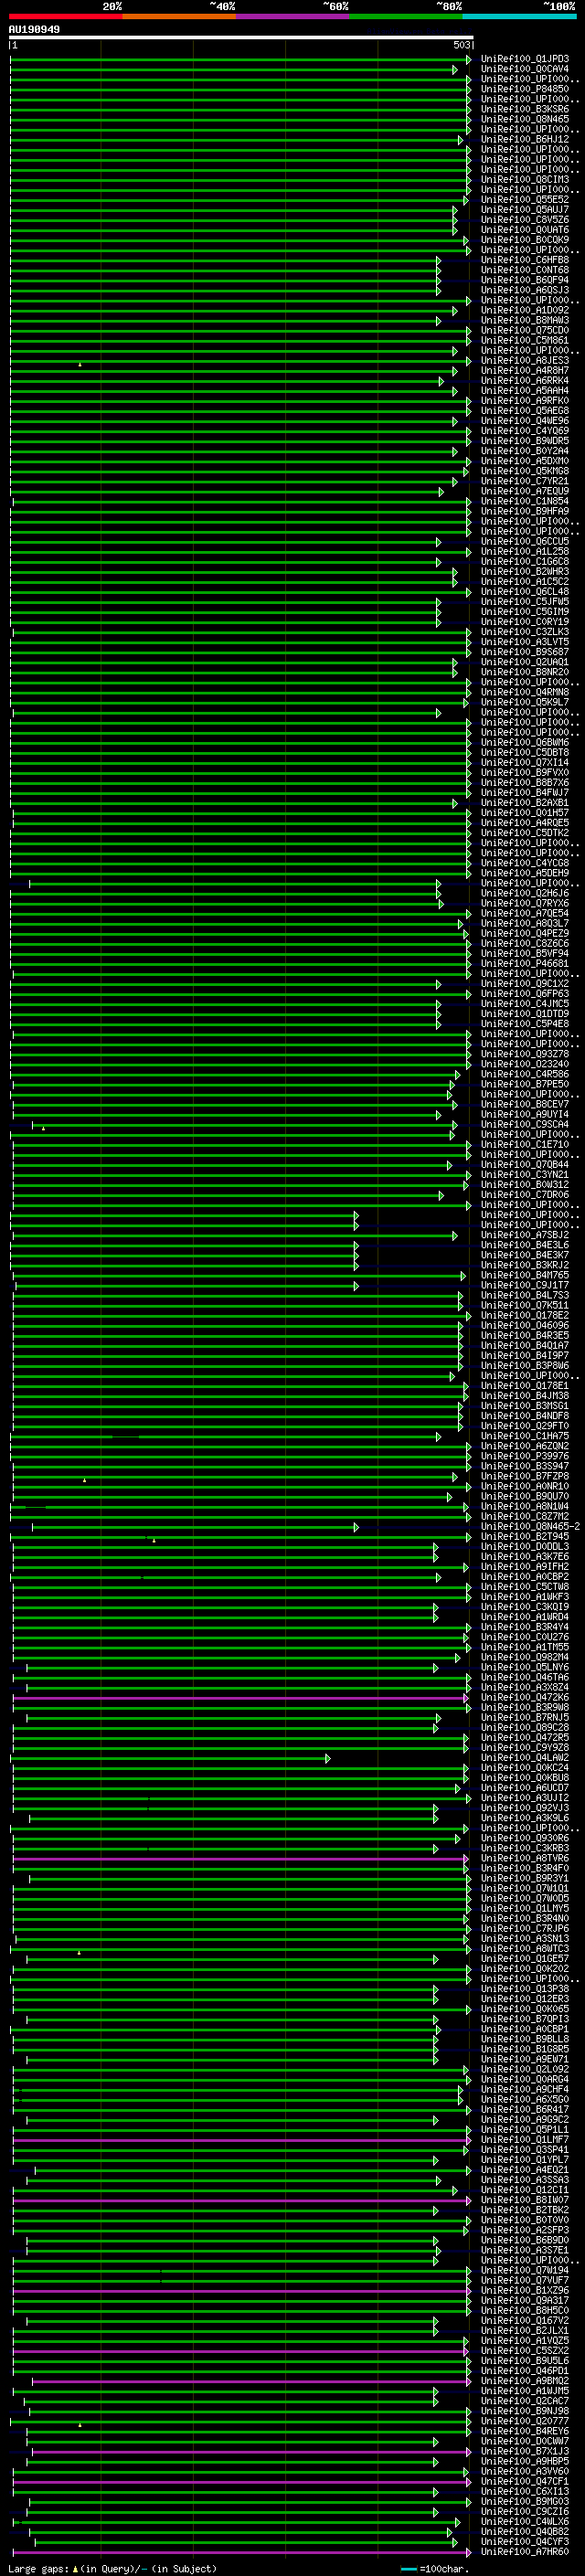
Task: Select hit label UniRef100_Q982M4
Action: point(525,1657)
